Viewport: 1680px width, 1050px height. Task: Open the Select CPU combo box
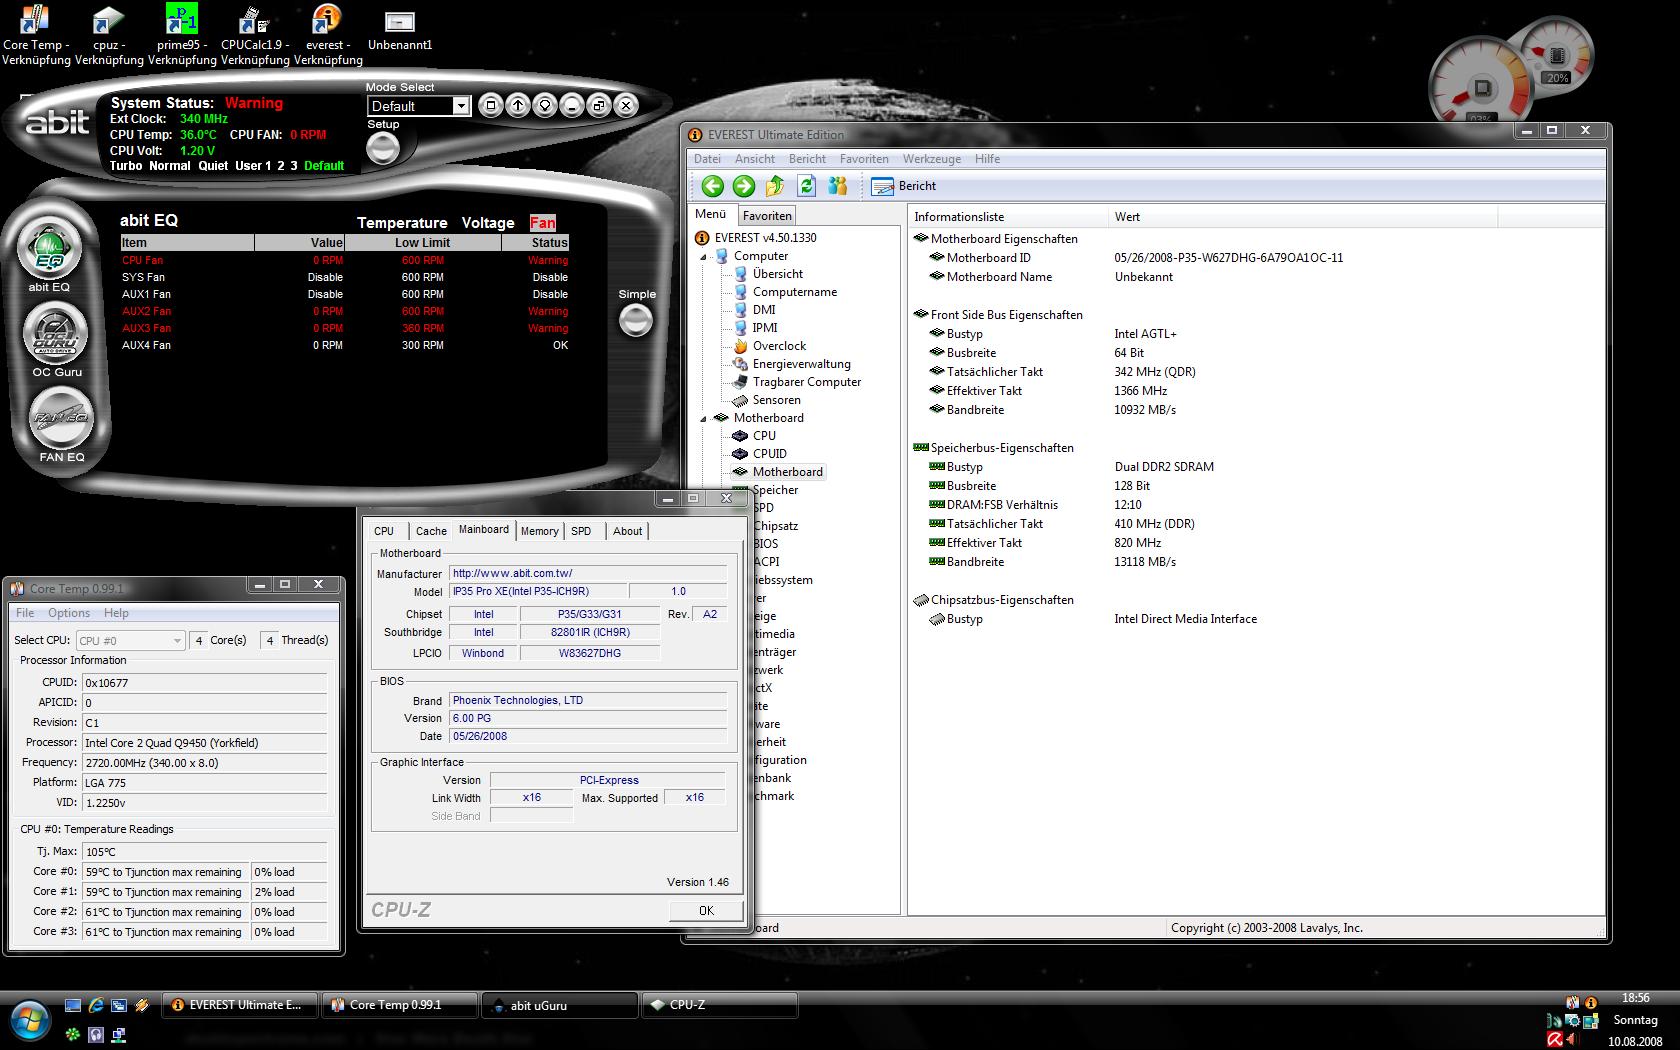[x=131, y=641]
